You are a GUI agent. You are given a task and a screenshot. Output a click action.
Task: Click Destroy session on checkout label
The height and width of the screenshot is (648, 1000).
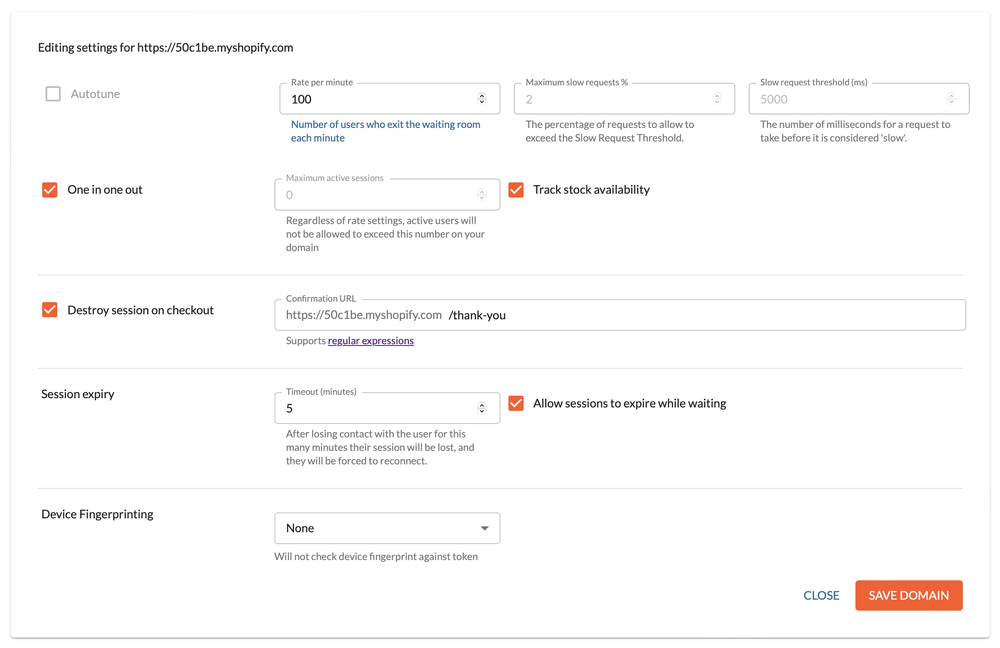[x=140, y=310]
